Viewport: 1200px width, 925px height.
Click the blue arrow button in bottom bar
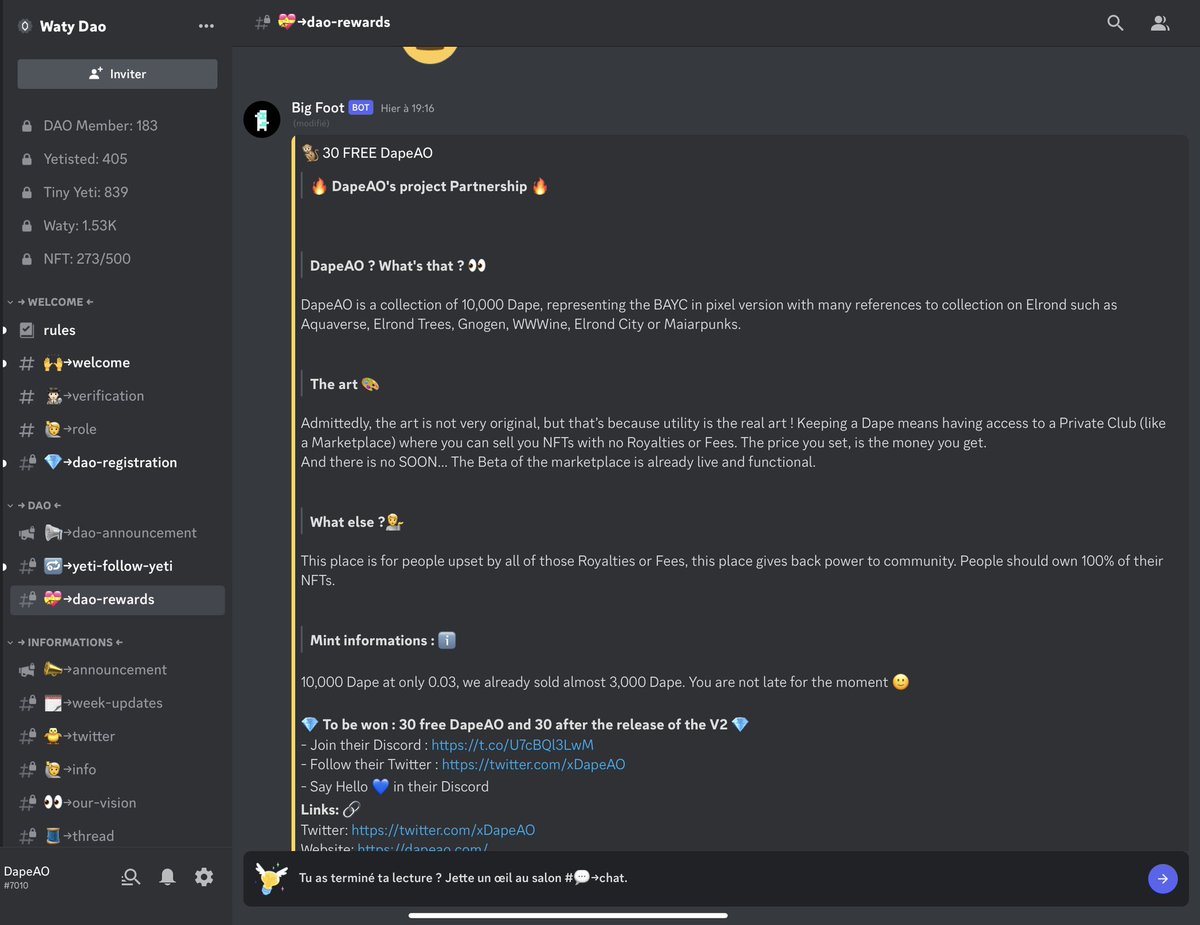[x=1162, y=879]
